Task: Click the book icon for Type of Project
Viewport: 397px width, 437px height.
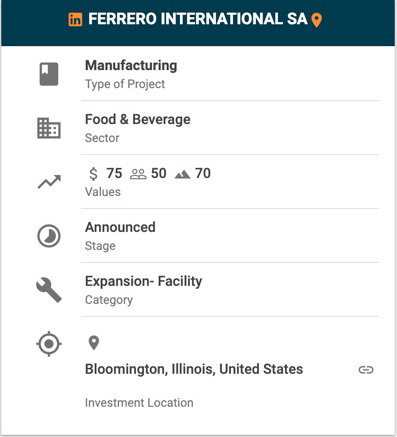Action: pyautogui.click(x=49, y=74)
